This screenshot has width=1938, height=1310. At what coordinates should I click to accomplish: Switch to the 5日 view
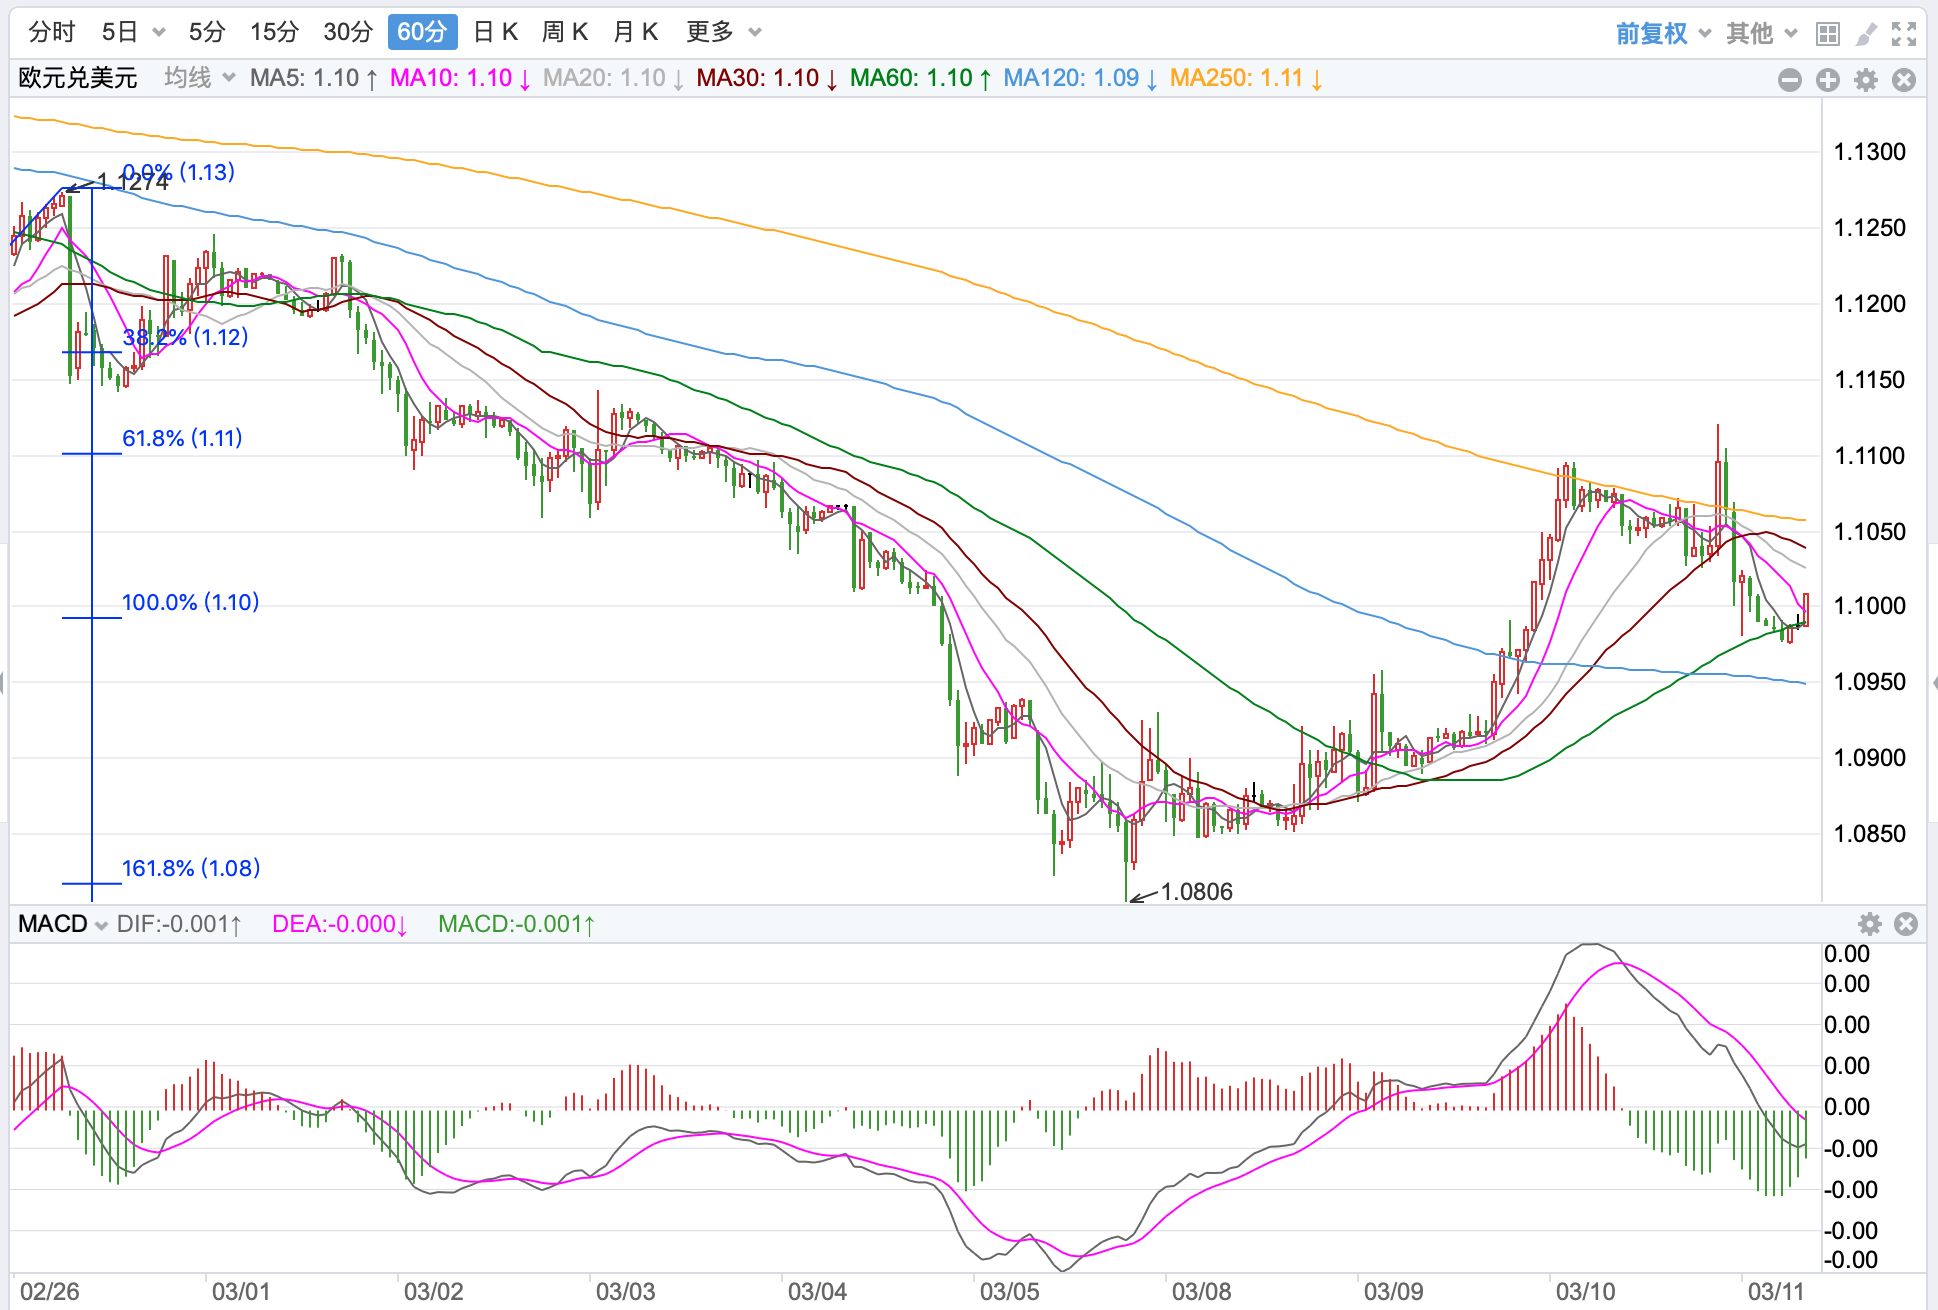tap(120, 32)
